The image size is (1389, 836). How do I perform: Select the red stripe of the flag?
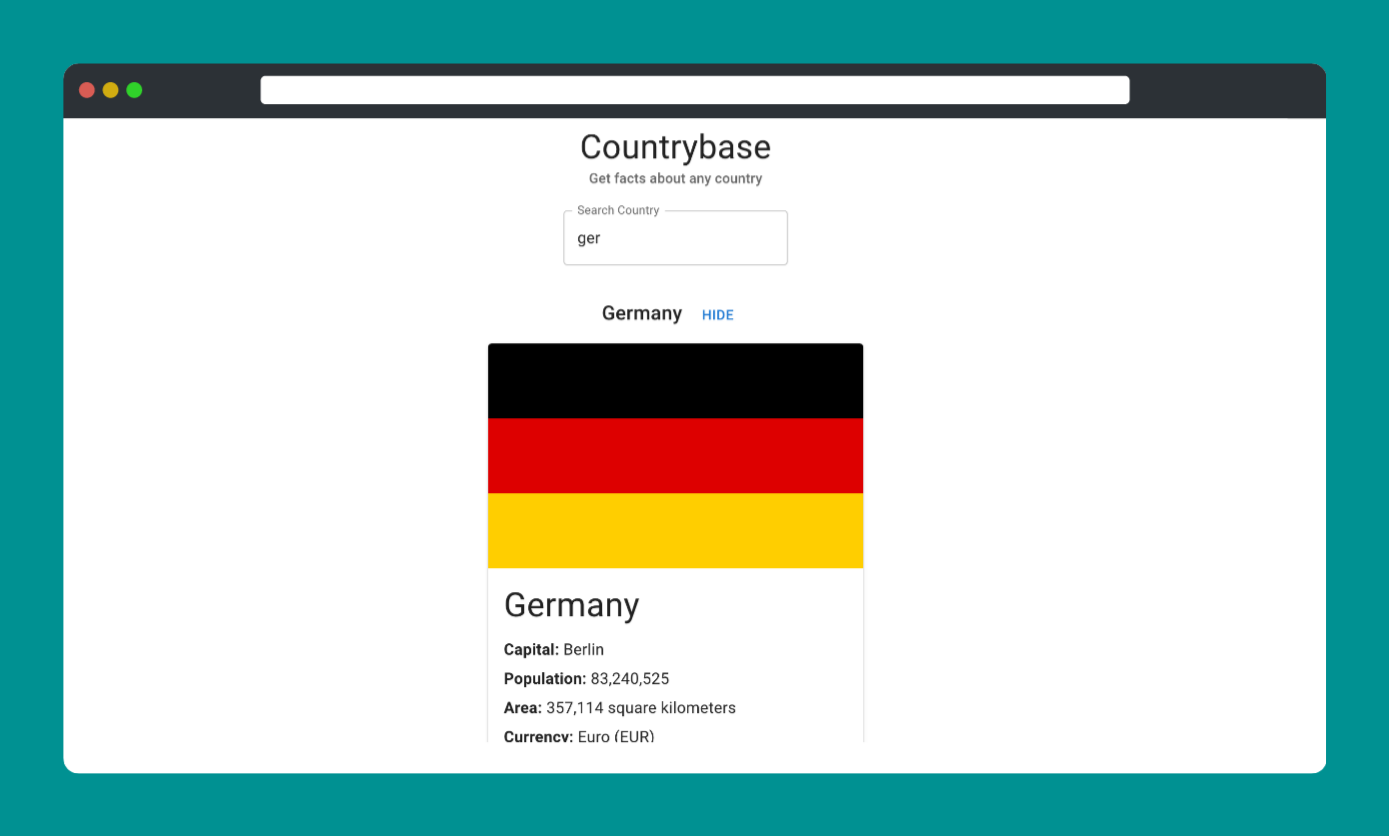[x=675, y=455]
